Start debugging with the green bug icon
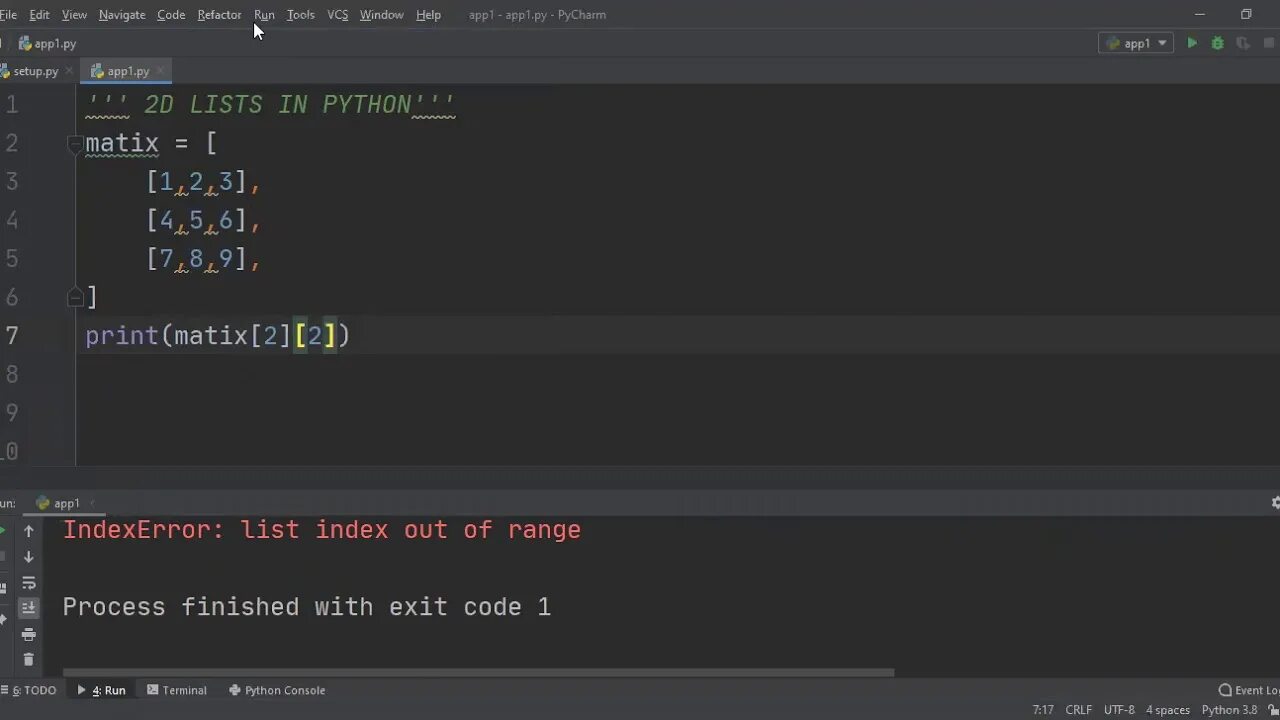Image resolution: width=1280 pixels, height=720 pixels. [x=1217, y=43]
